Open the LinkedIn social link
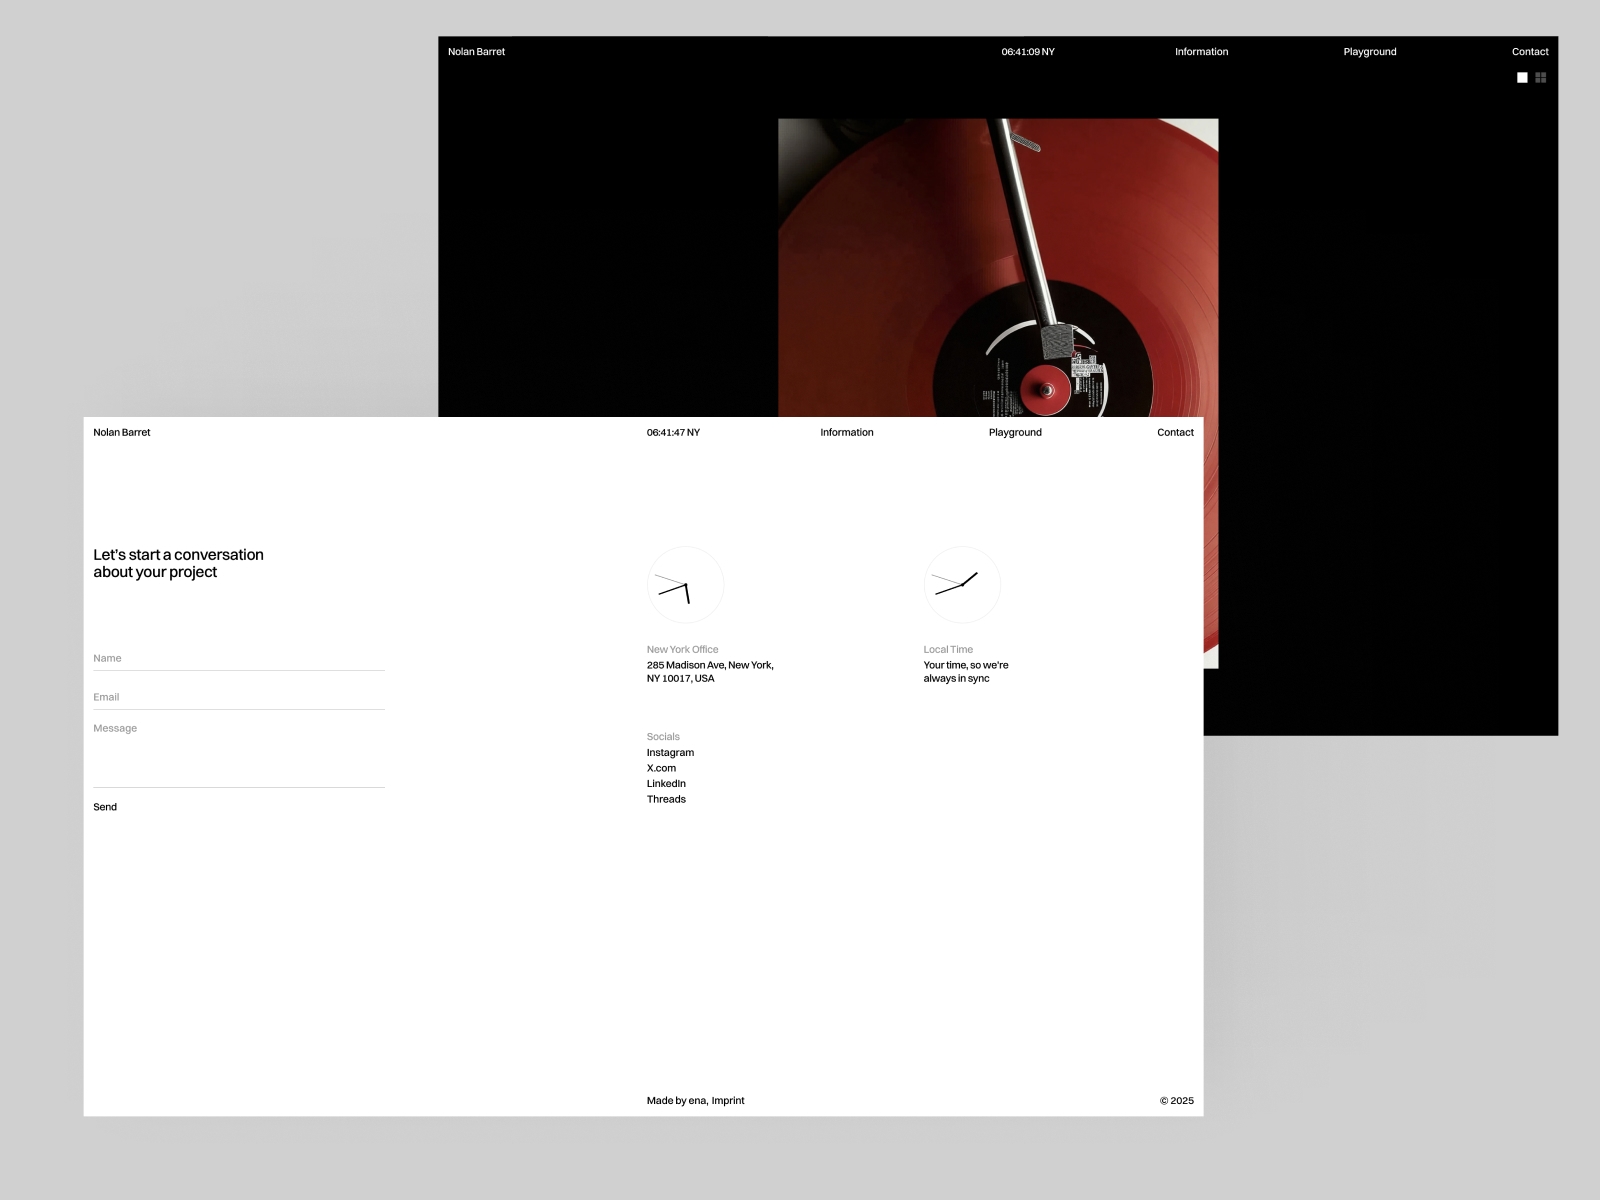 (666, 783)
